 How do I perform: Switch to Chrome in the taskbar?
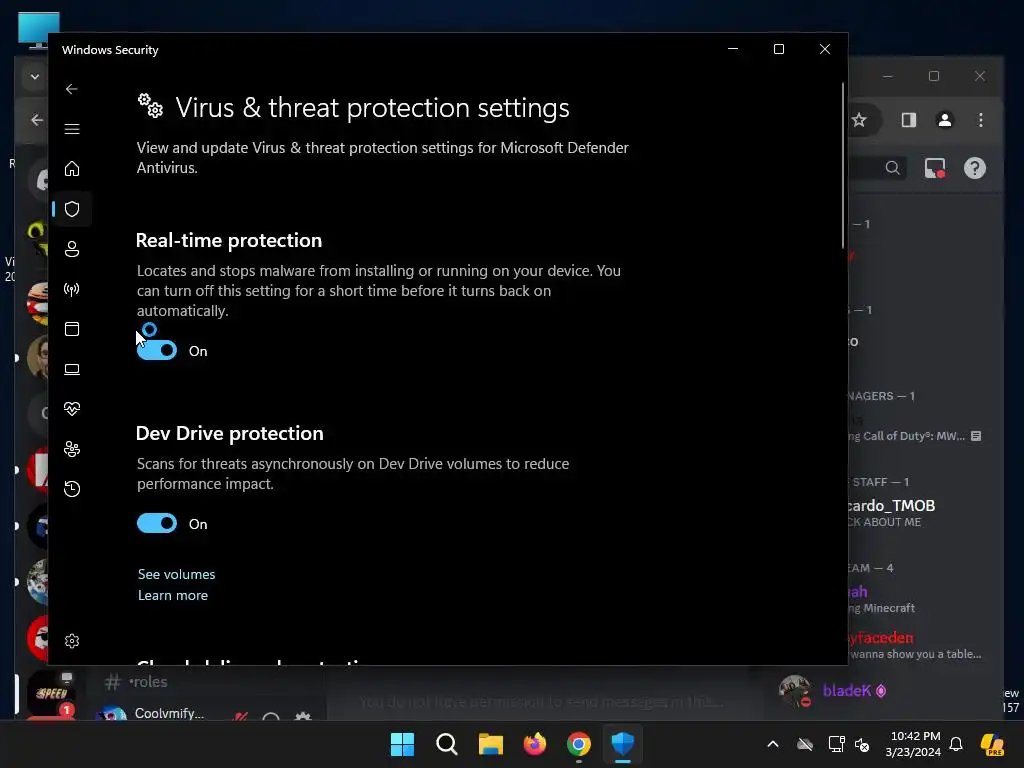(579, 744)
